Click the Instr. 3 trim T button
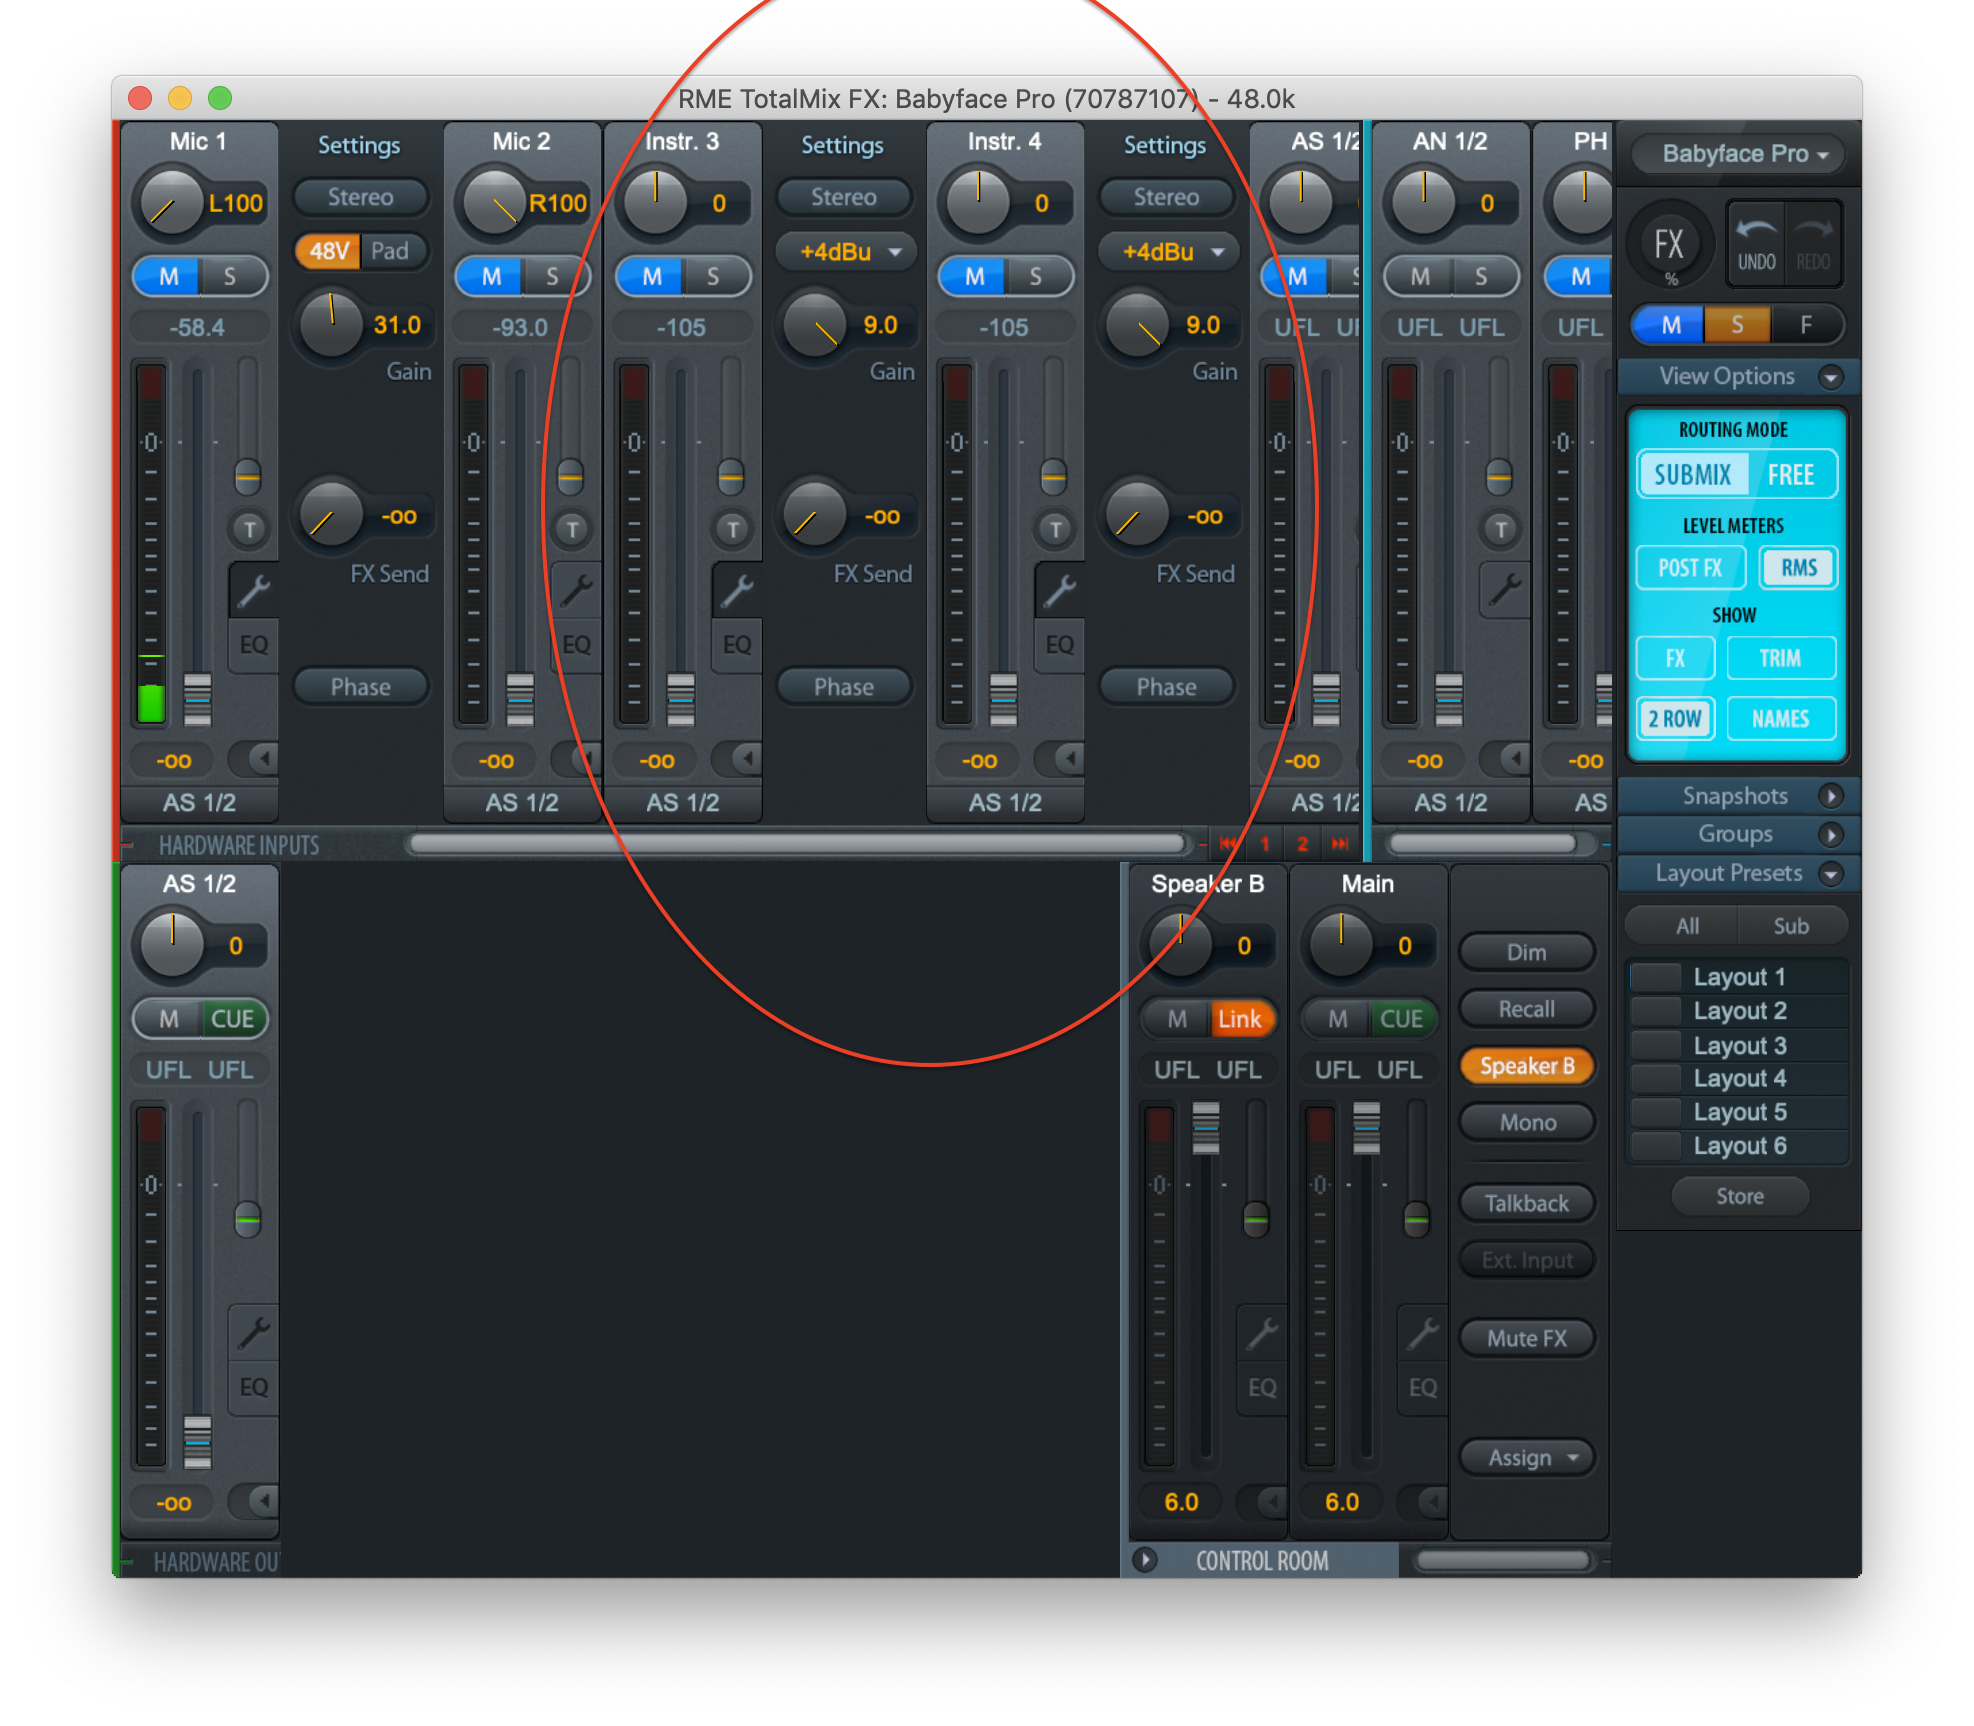The image size is (1974, 1726). (733, 529)
